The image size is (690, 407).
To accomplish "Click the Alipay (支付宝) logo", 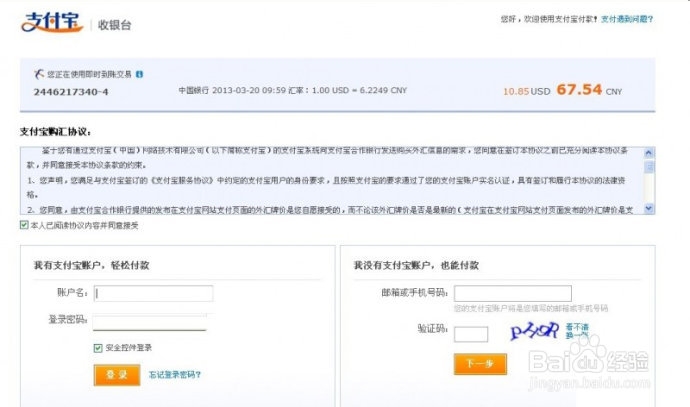I will pyautogui.click(x=52, y=22).
